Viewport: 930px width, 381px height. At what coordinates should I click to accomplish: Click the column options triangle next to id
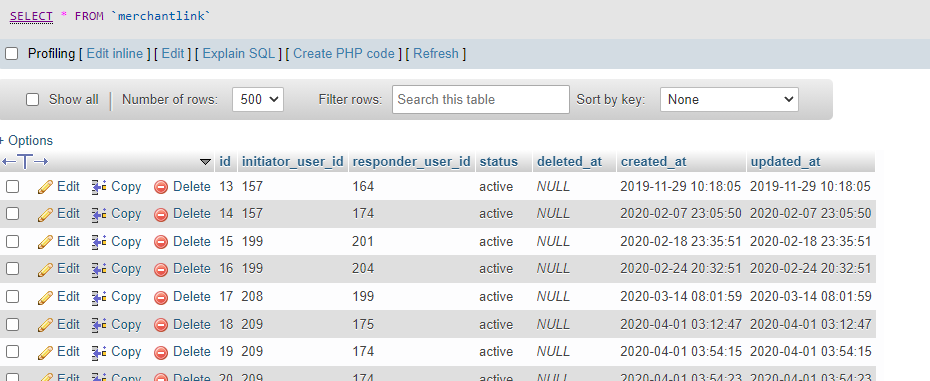pos(205,161)
